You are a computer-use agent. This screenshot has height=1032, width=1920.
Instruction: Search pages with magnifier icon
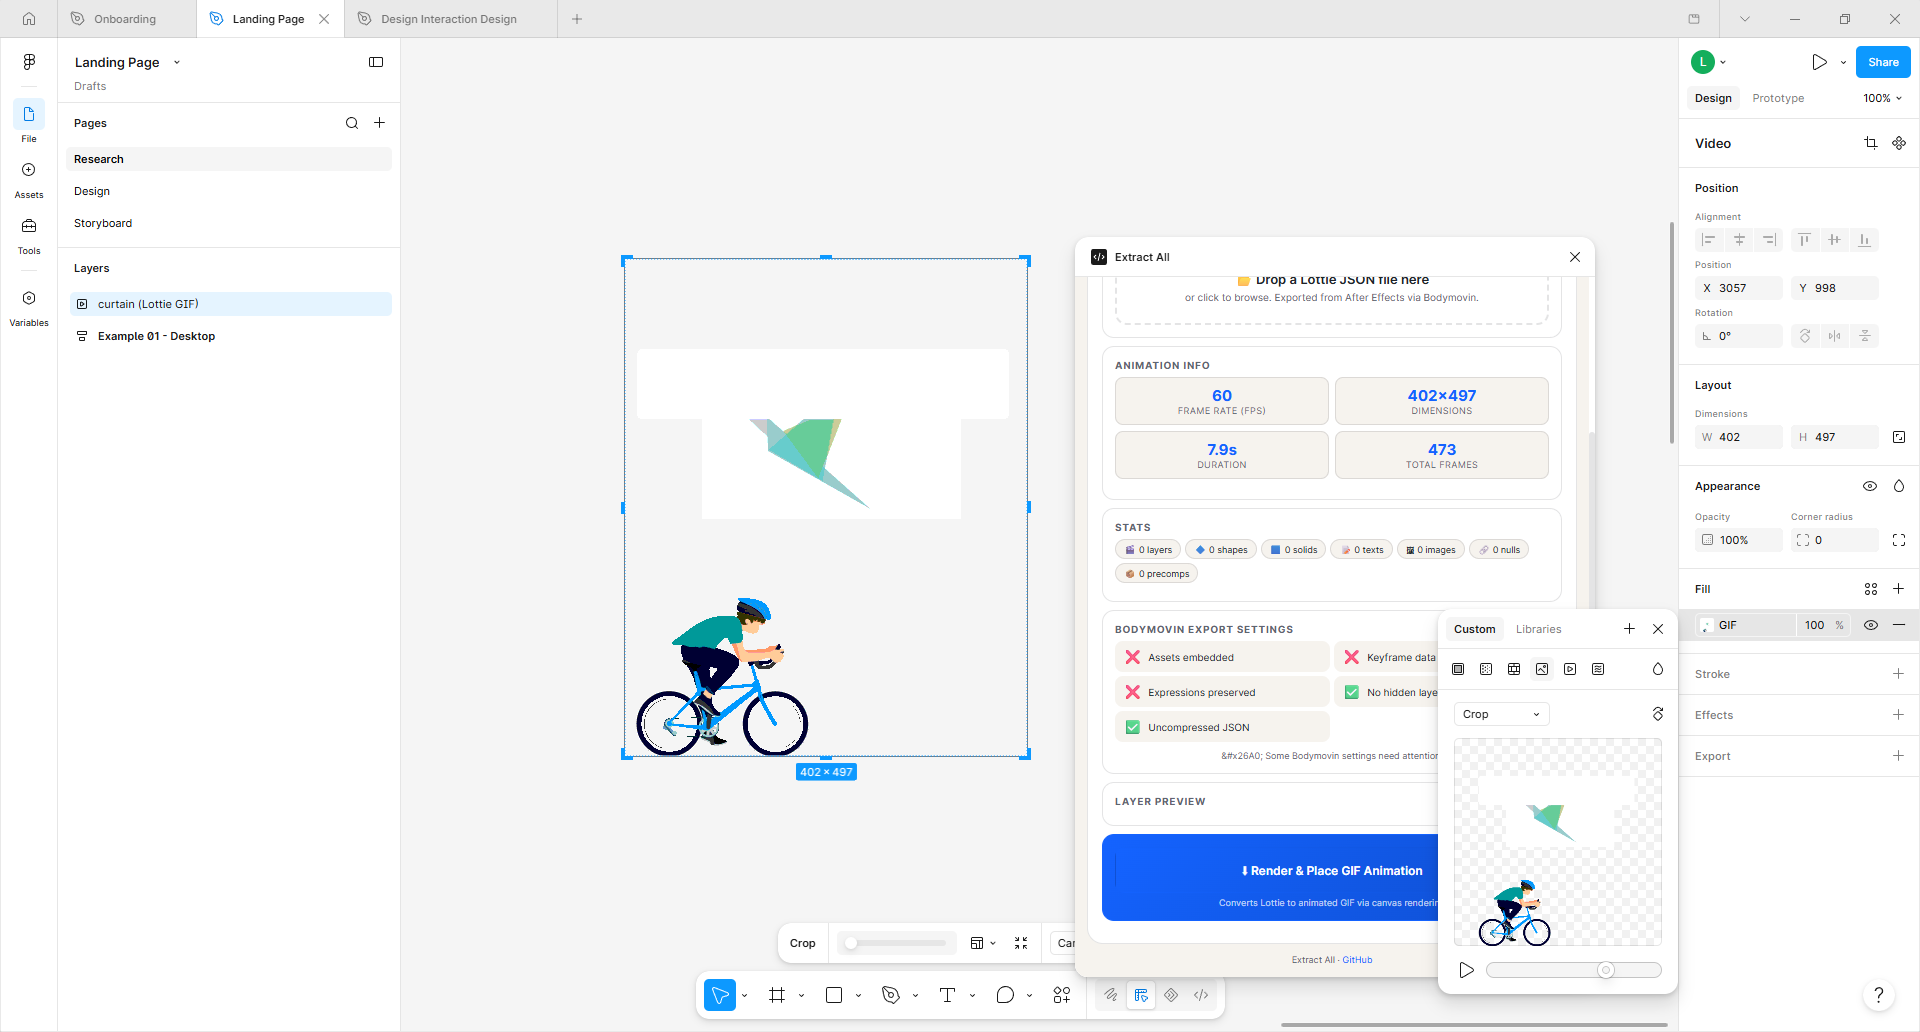coord(352,123)
